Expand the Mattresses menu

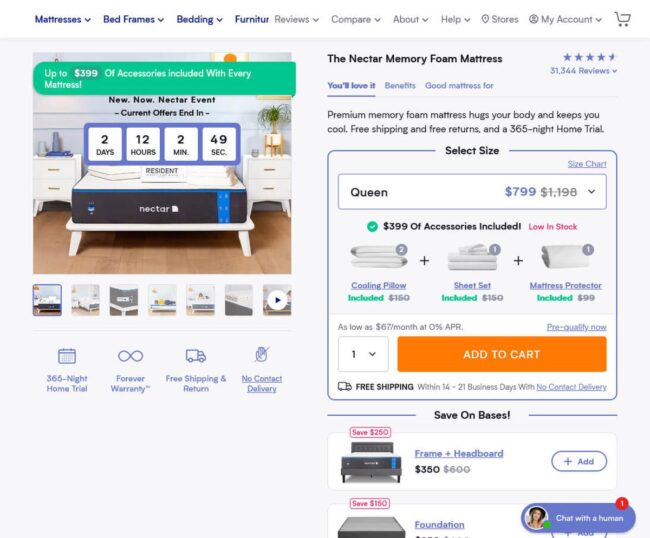tap(63, 19)
